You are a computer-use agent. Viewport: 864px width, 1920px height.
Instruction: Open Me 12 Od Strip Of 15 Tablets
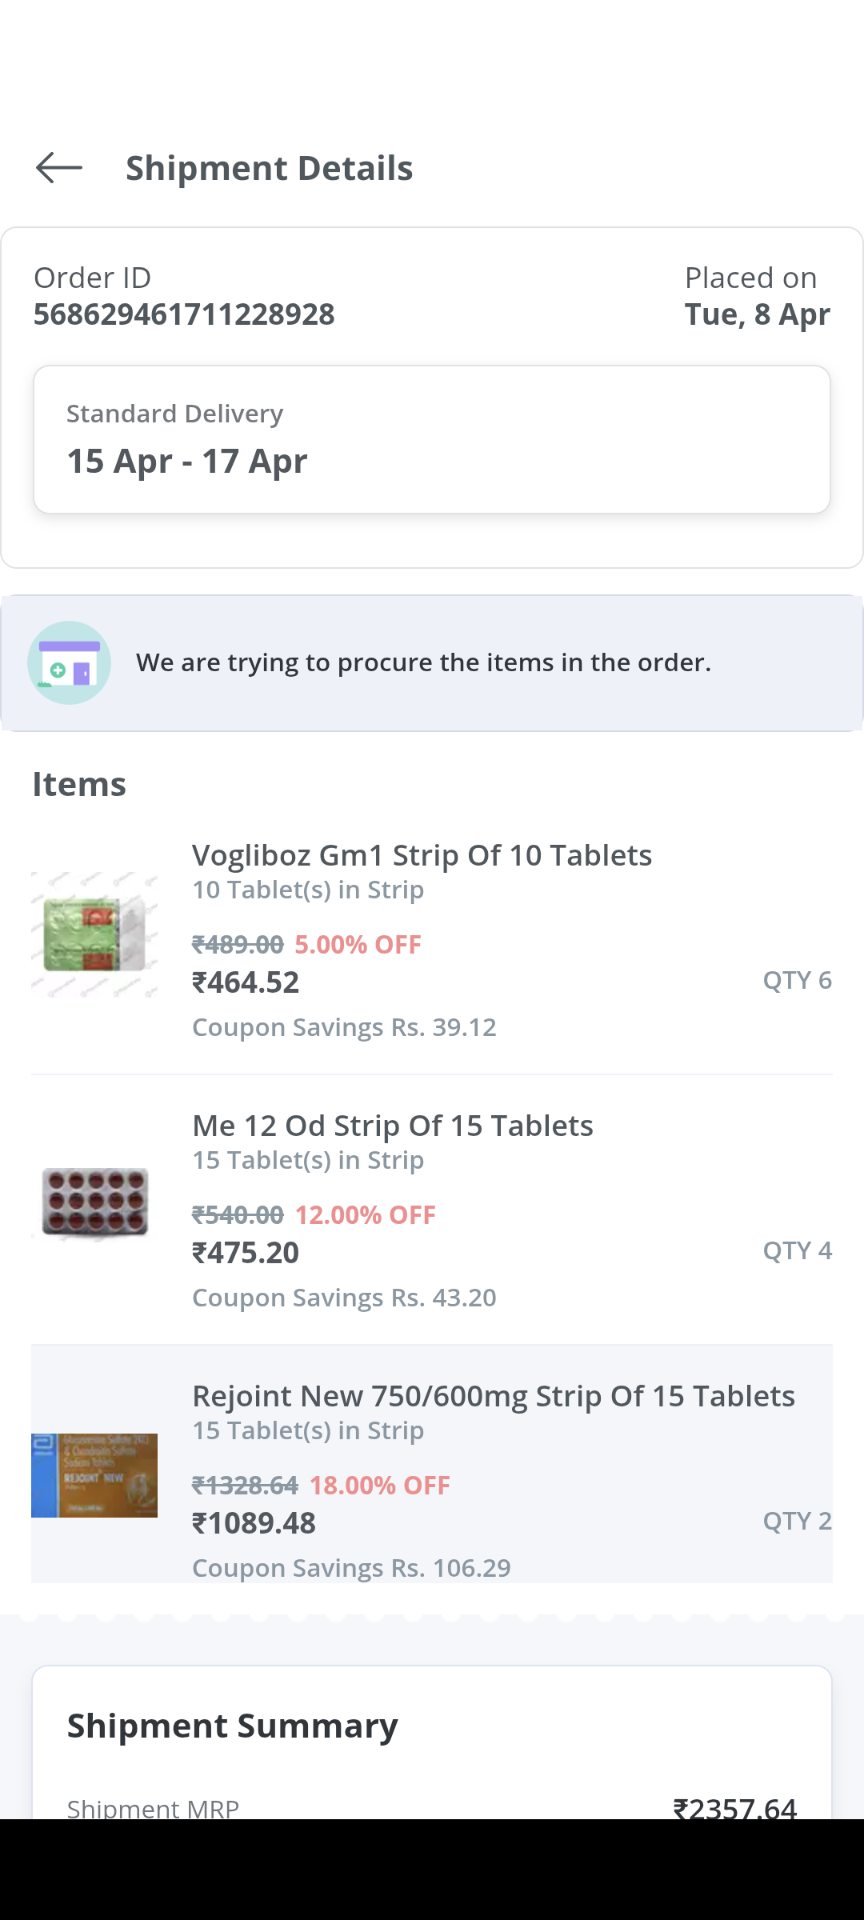(x=392, y=1126)
